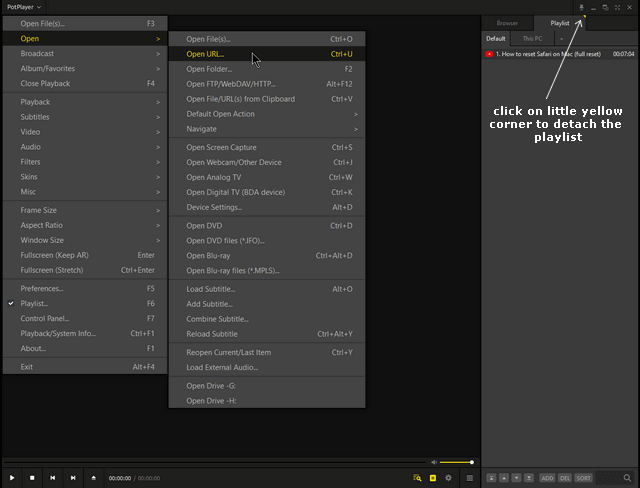Click the 00:00:00 elapsed time display

pos(120,478)
